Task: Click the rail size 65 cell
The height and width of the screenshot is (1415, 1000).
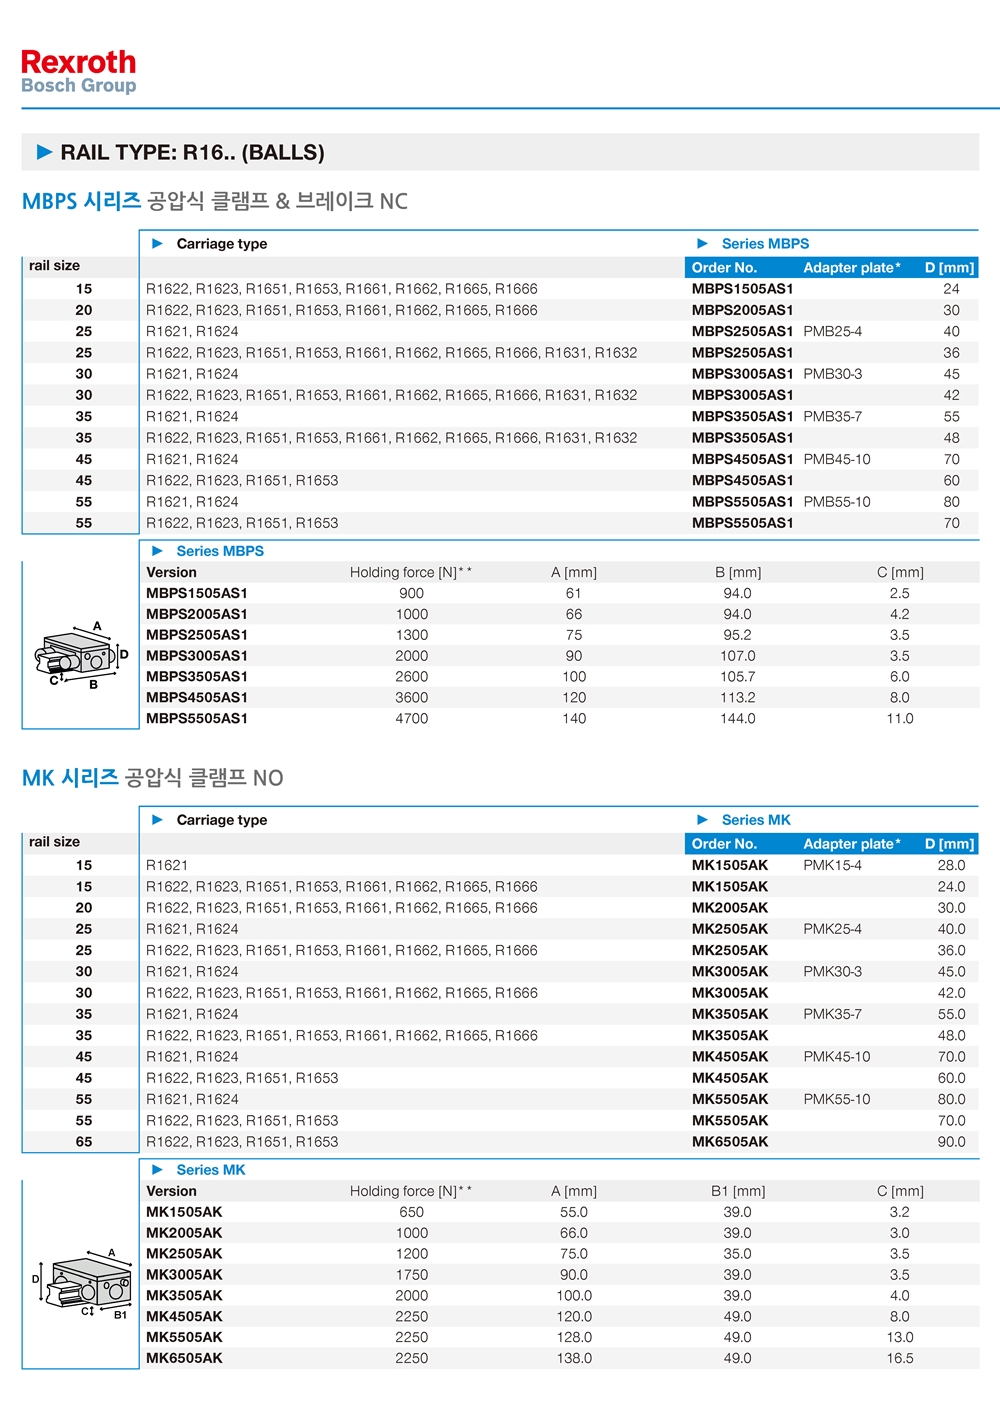Action: (x=84, y=1142)
